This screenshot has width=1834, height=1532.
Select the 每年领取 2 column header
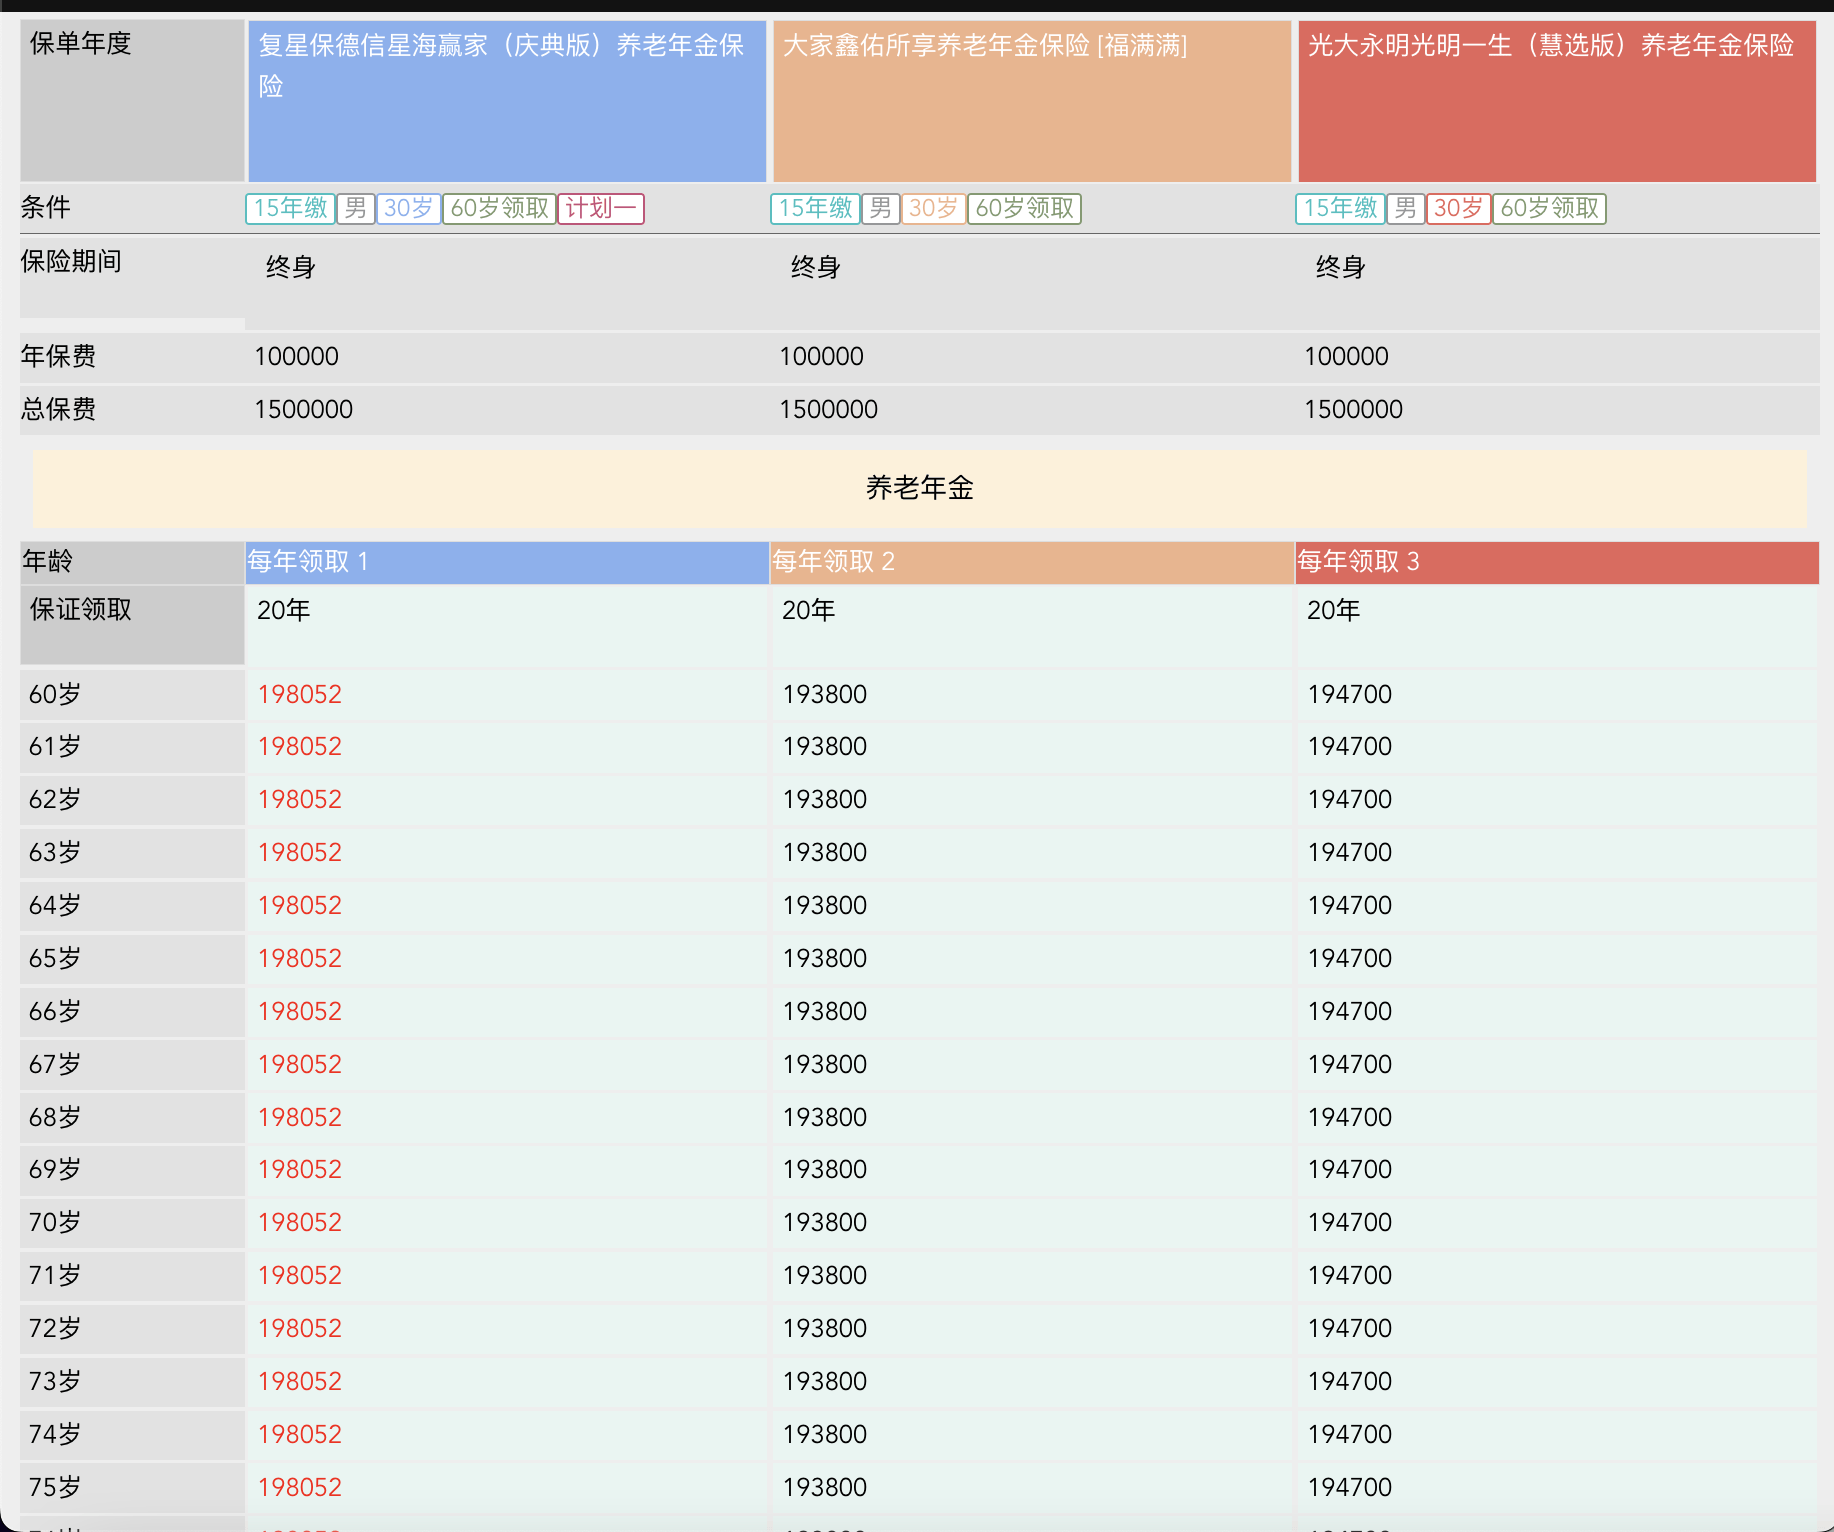(1032, 562)
